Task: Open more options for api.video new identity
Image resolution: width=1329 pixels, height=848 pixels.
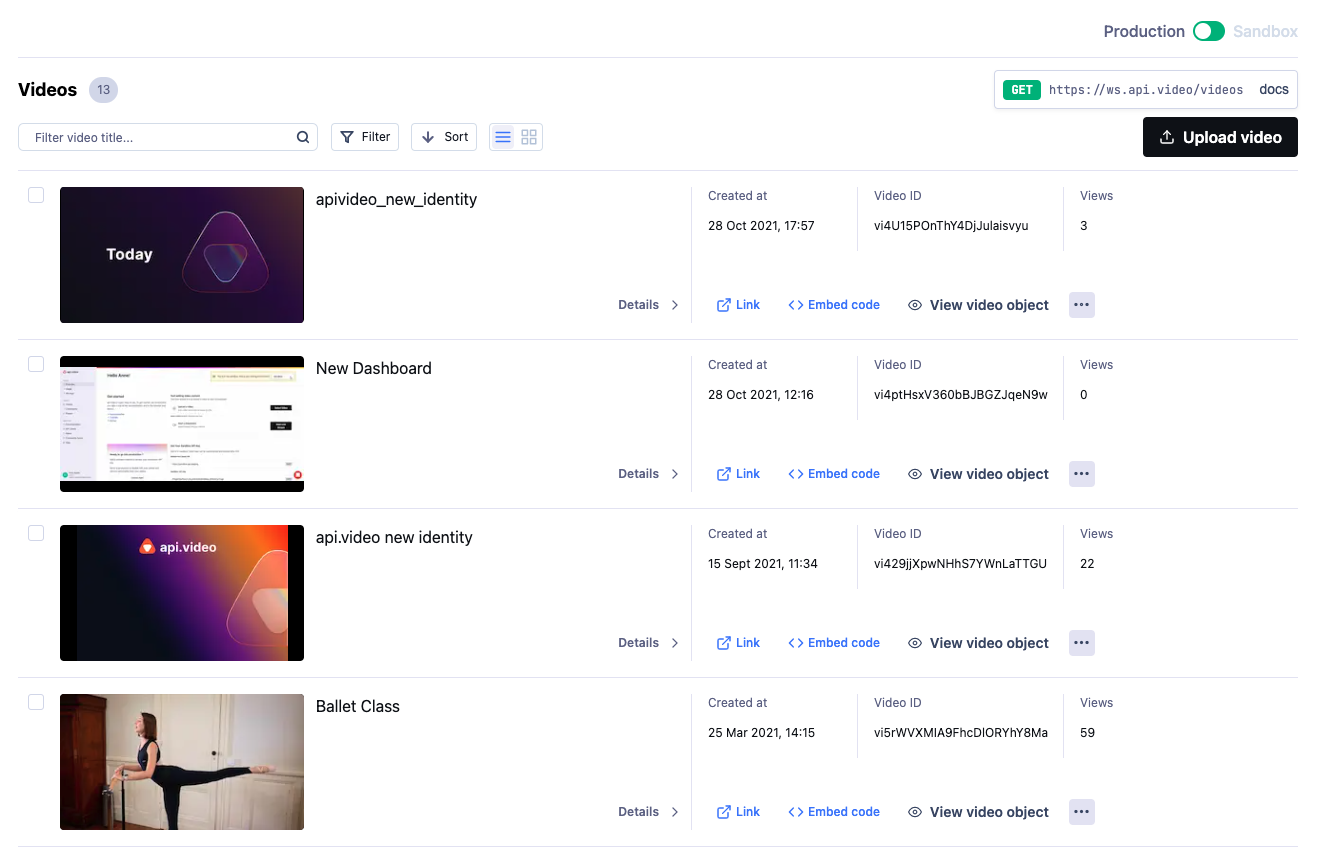Action: pos(1082,643)
